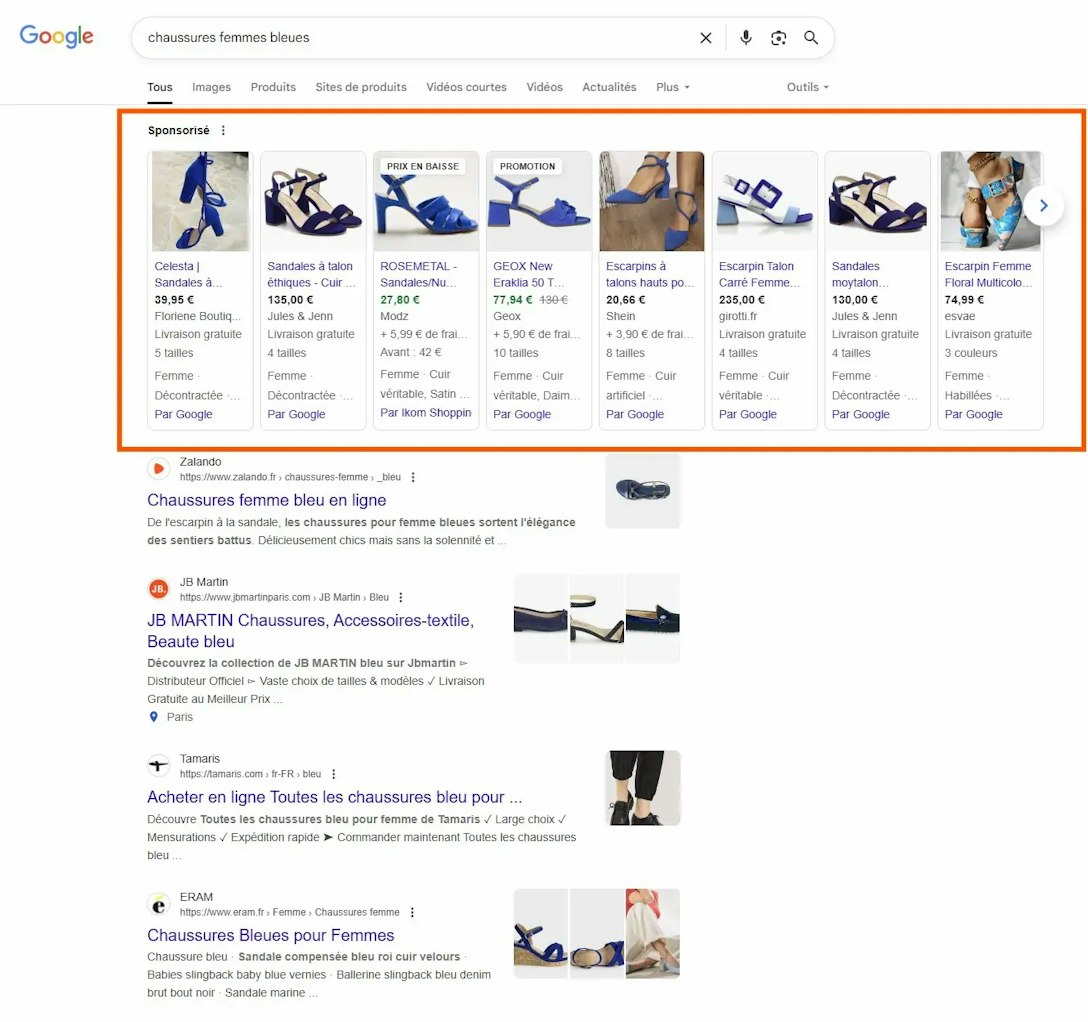Open three-dot menu beside the ERAM URL

pyautogui.click(x=412, y=912)
